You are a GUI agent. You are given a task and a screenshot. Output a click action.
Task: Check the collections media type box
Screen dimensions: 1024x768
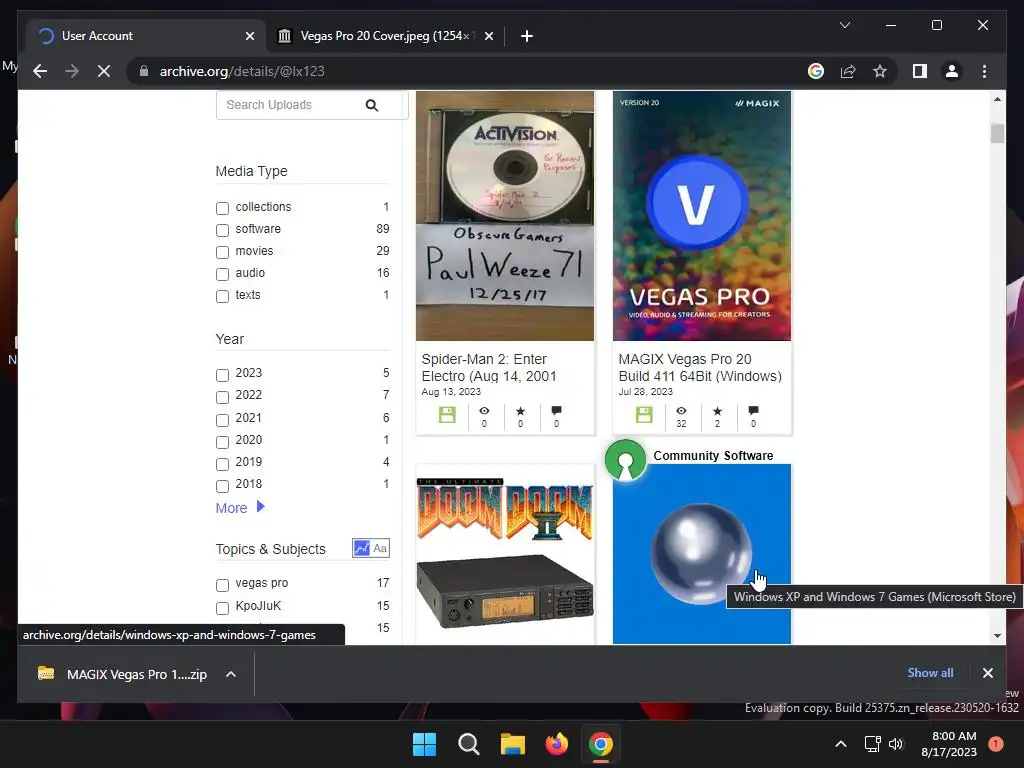(222, 208)
